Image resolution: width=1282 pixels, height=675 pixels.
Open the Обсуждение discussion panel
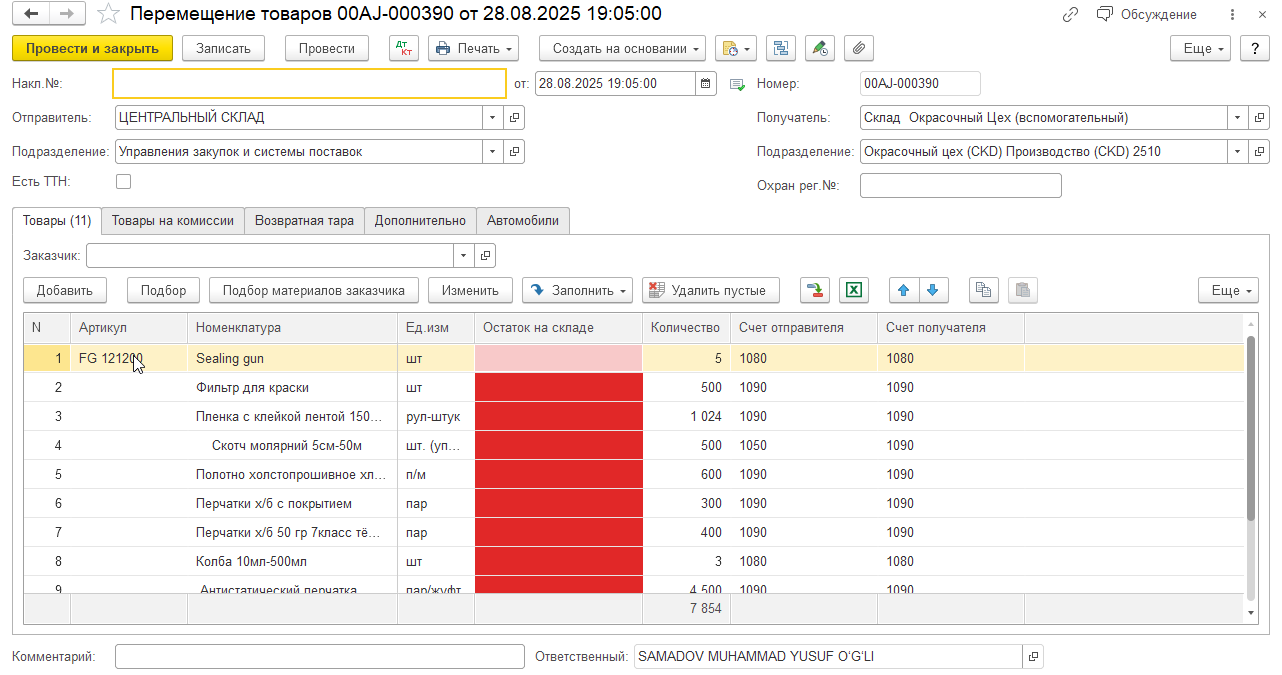(1147, 14)
